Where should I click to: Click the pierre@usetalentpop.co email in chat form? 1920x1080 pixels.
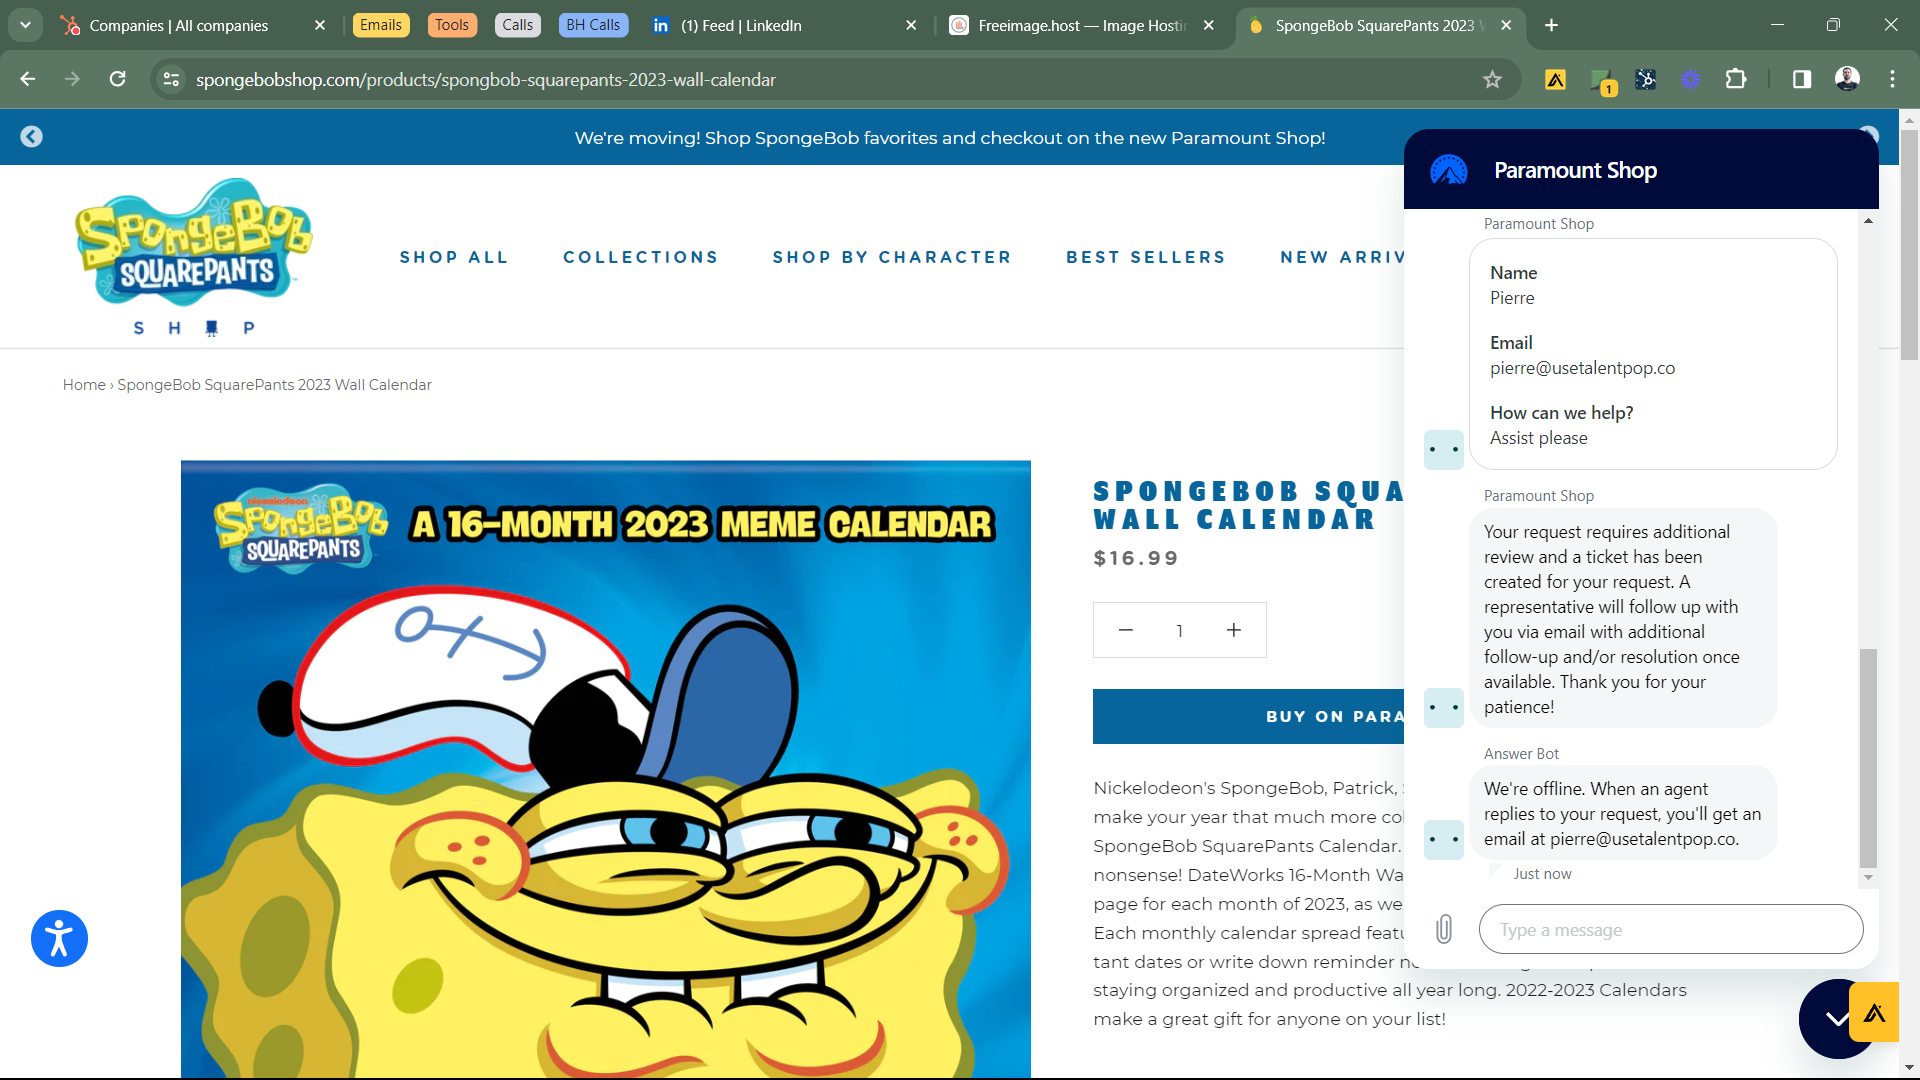click(1582, 368)
